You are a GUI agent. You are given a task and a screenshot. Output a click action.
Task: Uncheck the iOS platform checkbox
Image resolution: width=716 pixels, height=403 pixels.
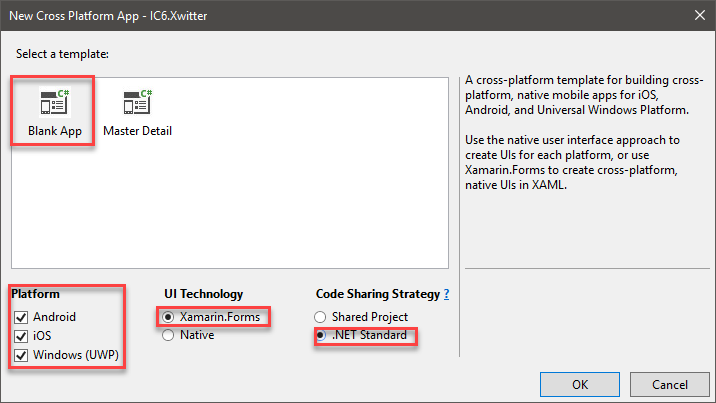point(21,336)
